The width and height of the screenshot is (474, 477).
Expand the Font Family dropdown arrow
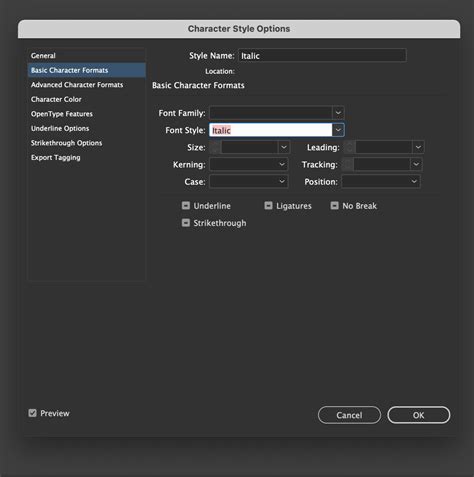click(338, 113)
